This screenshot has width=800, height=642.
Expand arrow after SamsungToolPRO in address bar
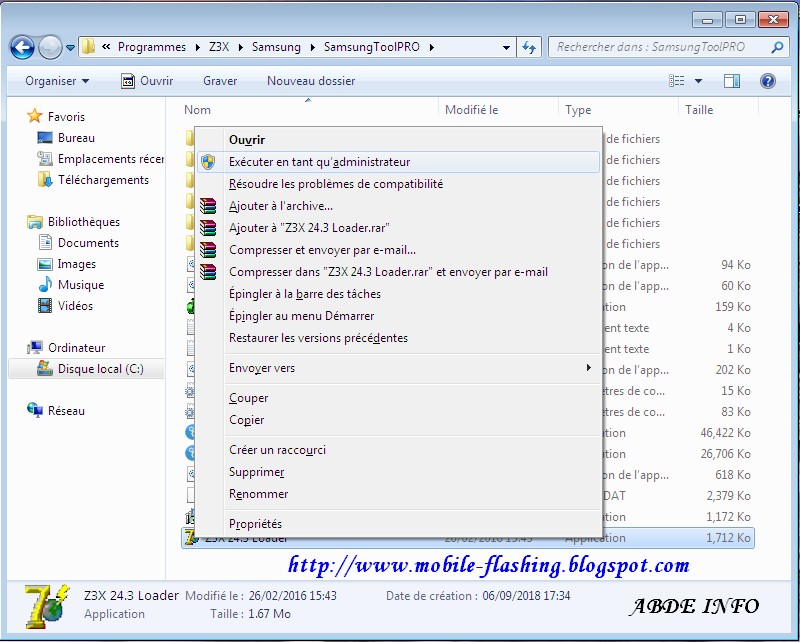432,47
